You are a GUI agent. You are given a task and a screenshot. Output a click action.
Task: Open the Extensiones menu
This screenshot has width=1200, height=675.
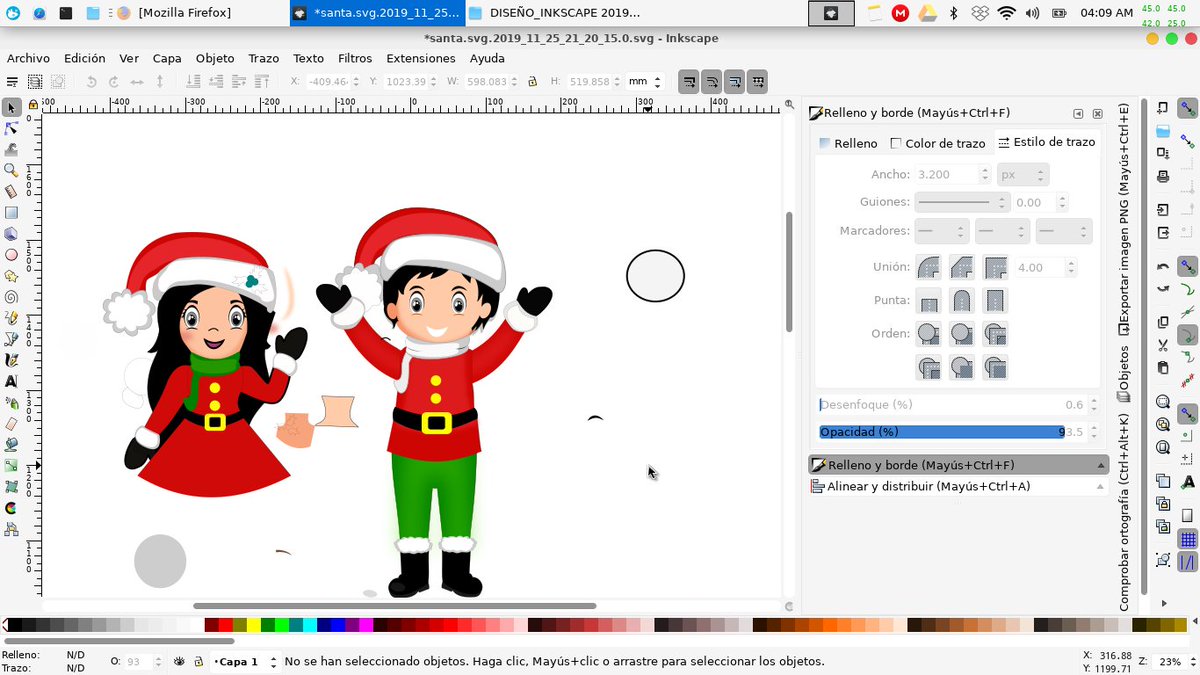(x=421, y=58)
